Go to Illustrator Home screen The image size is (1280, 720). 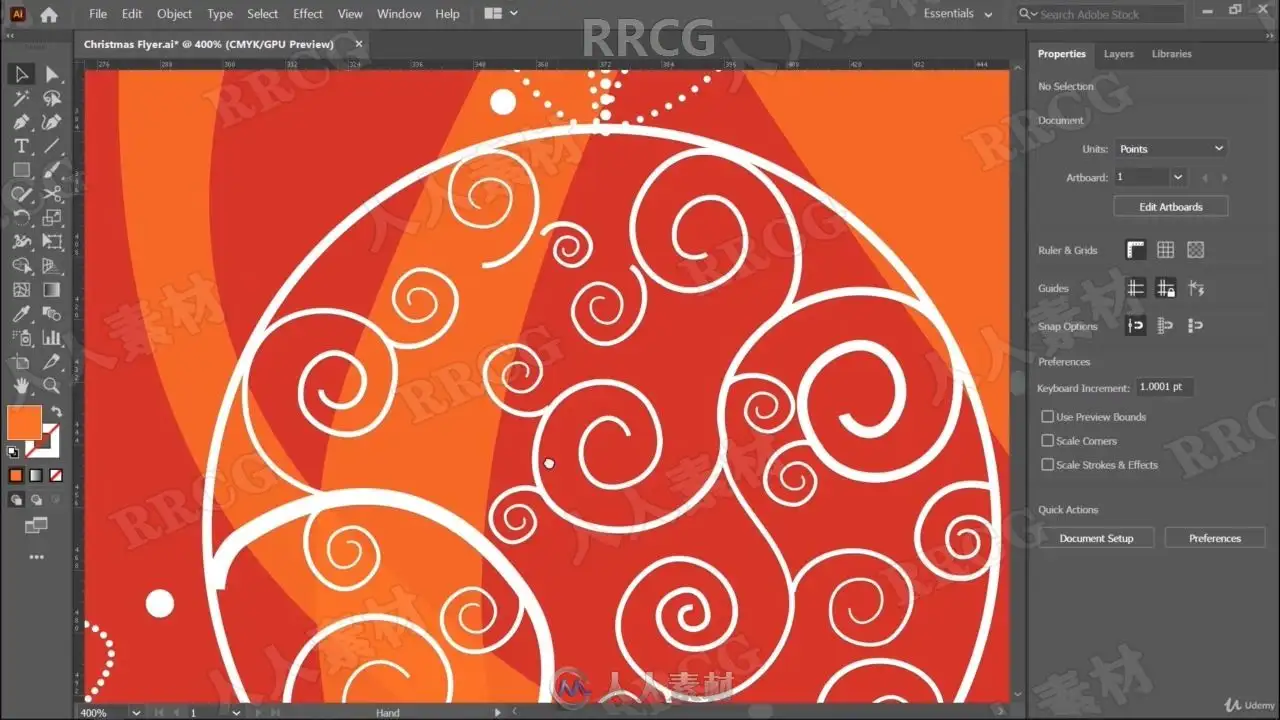(48, 14)
